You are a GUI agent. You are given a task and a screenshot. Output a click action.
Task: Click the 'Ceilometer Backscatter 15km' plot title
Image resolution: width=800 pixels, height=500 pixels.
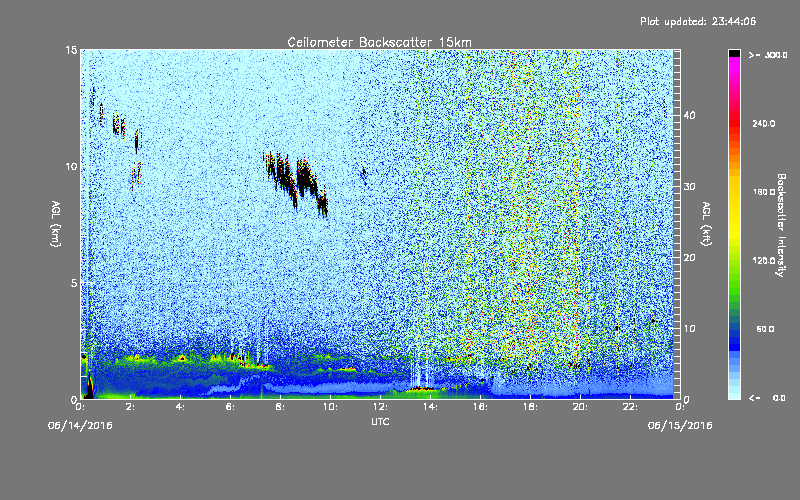380,42
